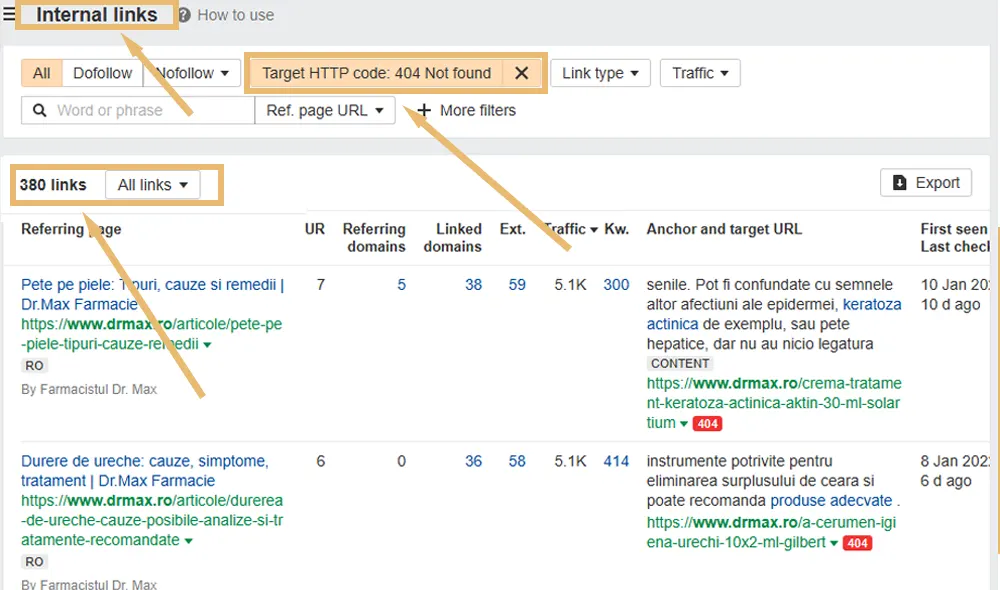Expand the All links dropdown

click(153, 185)
